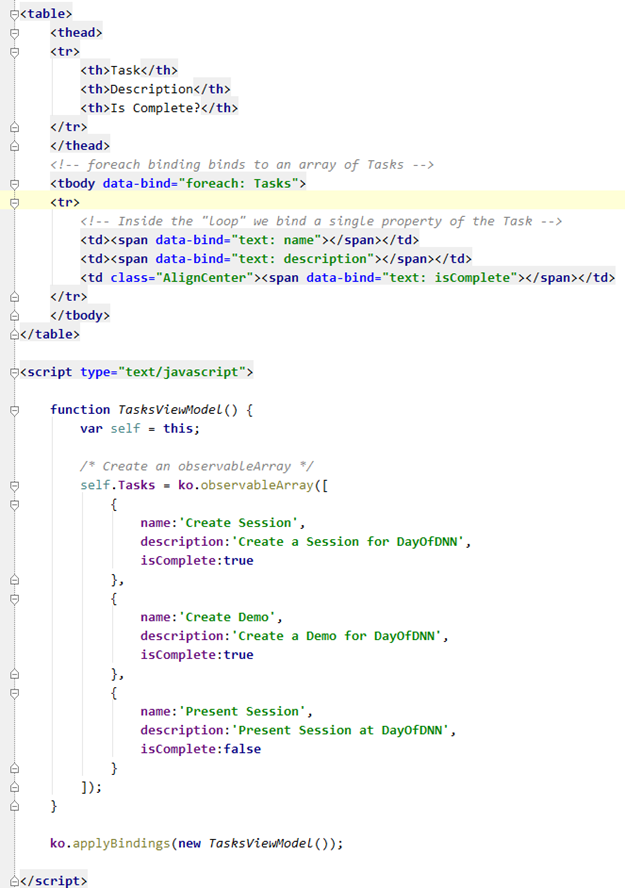This screenshot has width=625, height=888.
Task: Click 'self.Tasks' in the assignment line
Action: (x=118, y=485)
